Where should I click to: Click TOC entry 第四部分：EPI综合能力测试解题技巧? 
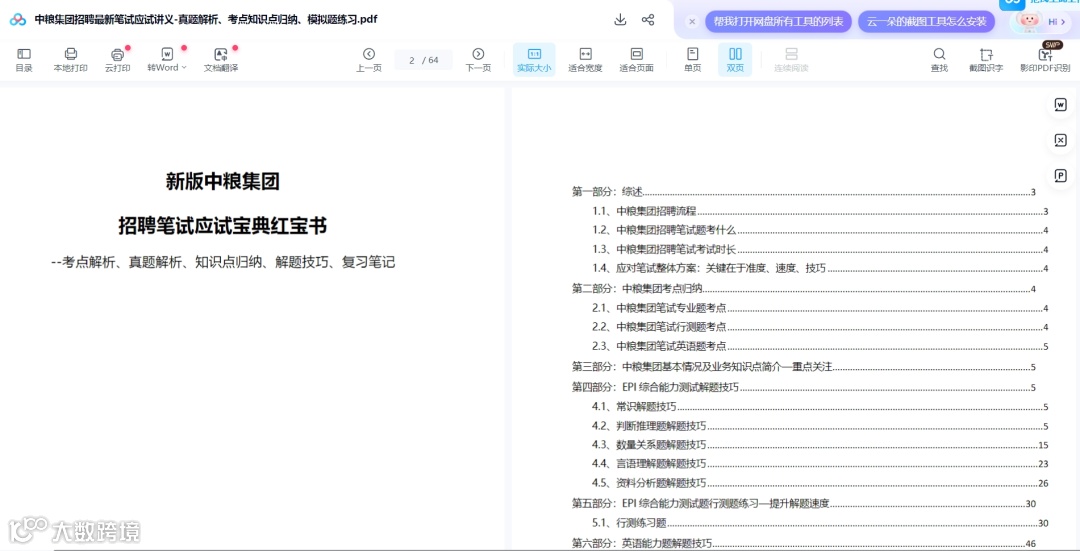tap(804, 387)
